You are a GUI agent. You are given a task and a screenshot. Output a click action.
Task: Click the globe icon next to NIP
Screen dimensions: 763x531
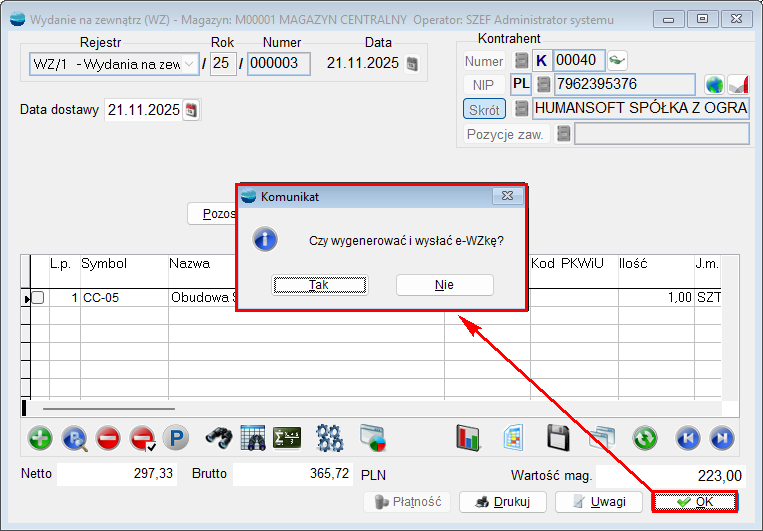point(714,84)
